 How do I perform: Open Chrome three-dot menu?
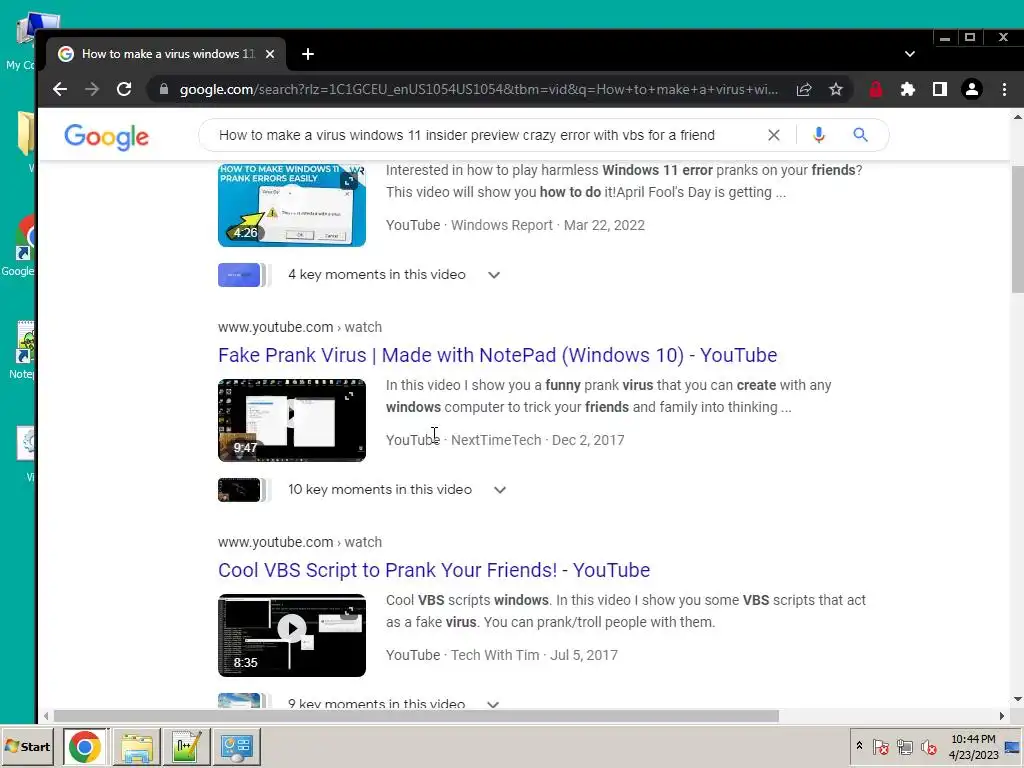coord(1004,89)
